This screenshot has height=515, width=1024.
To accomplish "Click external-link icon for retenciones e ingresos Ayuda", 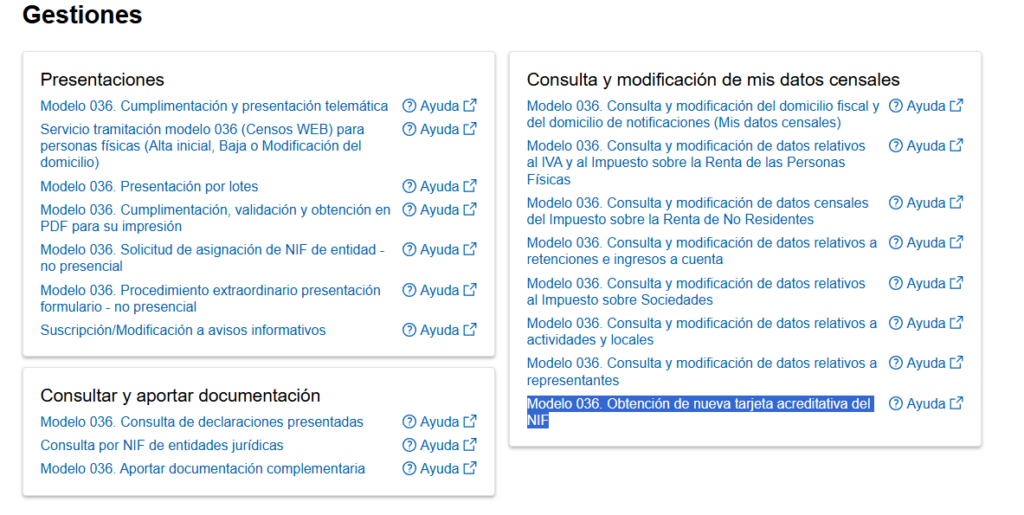I will (956, 242).
